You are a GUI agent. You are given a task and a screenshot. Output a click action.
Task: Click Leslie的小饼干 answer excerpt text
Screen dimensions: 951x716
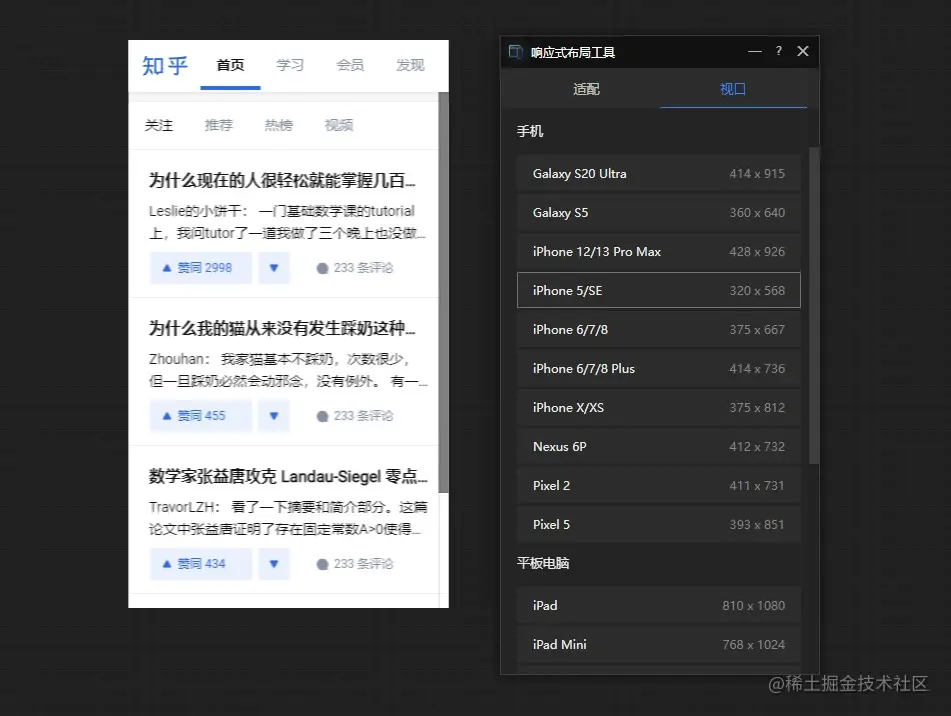(287, 222)
